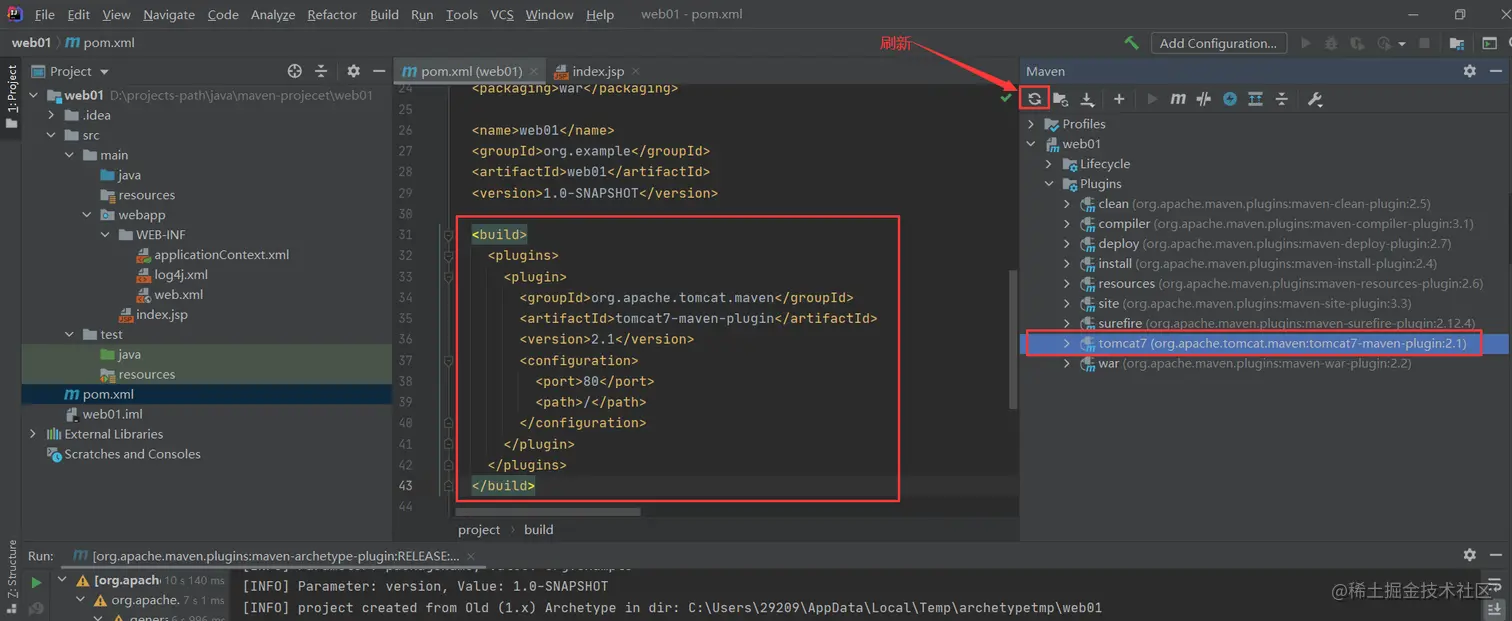This screenshot has height=621, width=1512.
Task: Collapse the webapp folder in Project tree
Action: point(87,215)
